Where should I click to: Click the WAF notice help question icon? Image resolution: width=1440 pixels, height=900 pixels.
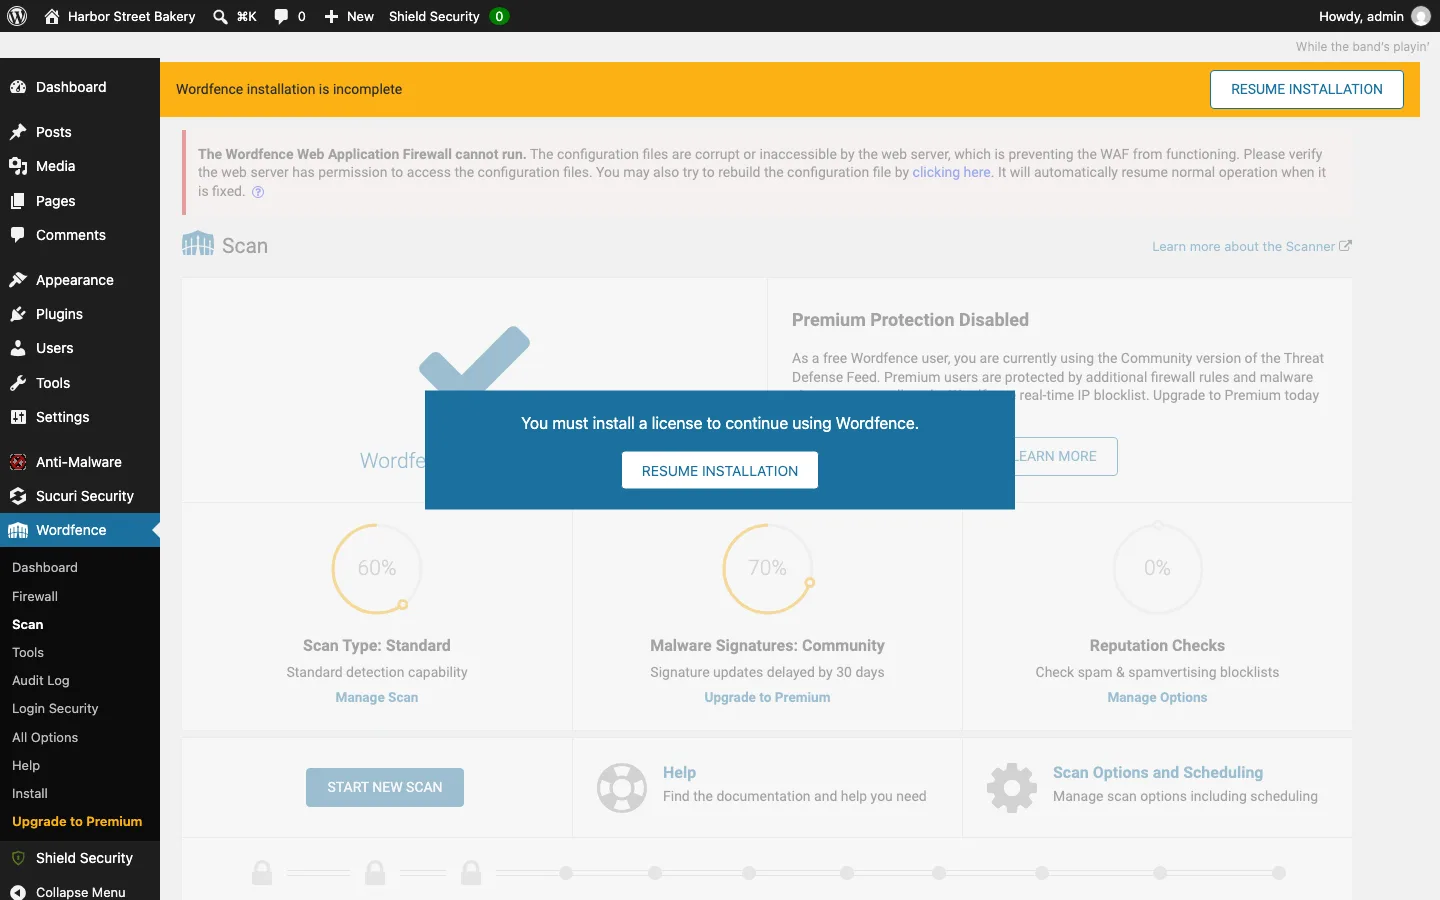click(258, 192)
